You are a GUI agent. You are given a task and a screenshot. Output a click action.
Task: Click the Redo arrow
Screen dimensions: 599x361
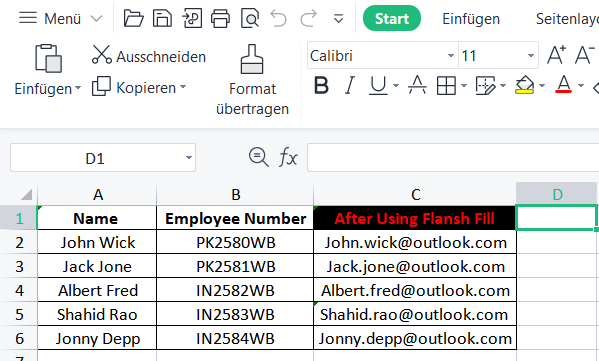click(x=308, y=18)
